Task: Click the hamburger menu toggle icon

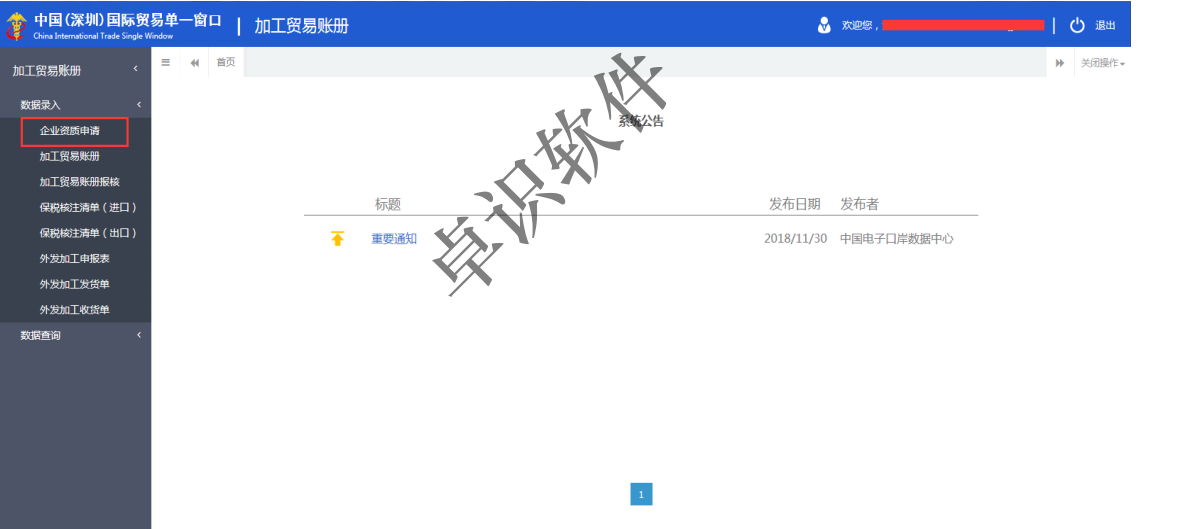Action: (165, 62)
